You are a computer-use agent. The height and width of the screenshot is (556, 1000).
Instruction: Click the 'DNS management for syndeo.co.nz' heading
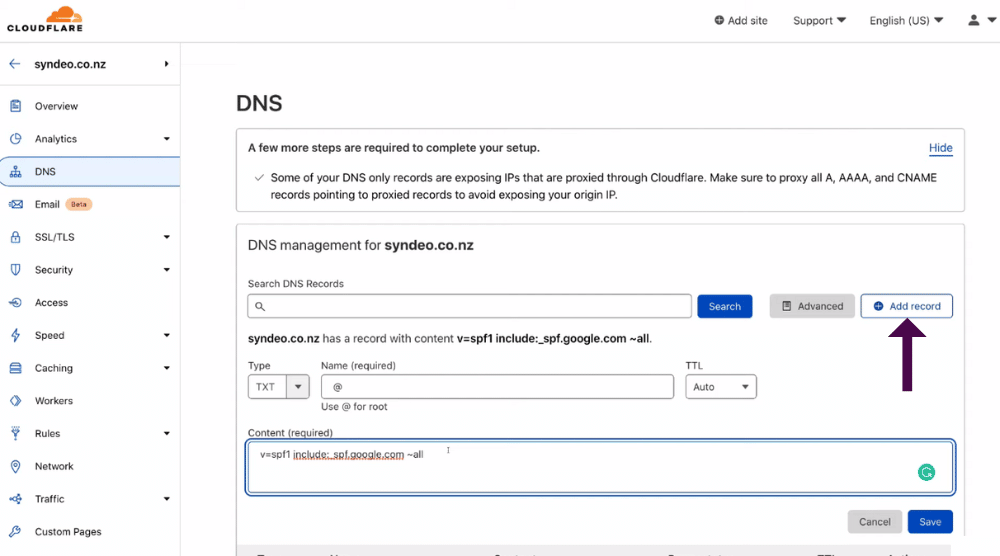click(x=360, y=245)
